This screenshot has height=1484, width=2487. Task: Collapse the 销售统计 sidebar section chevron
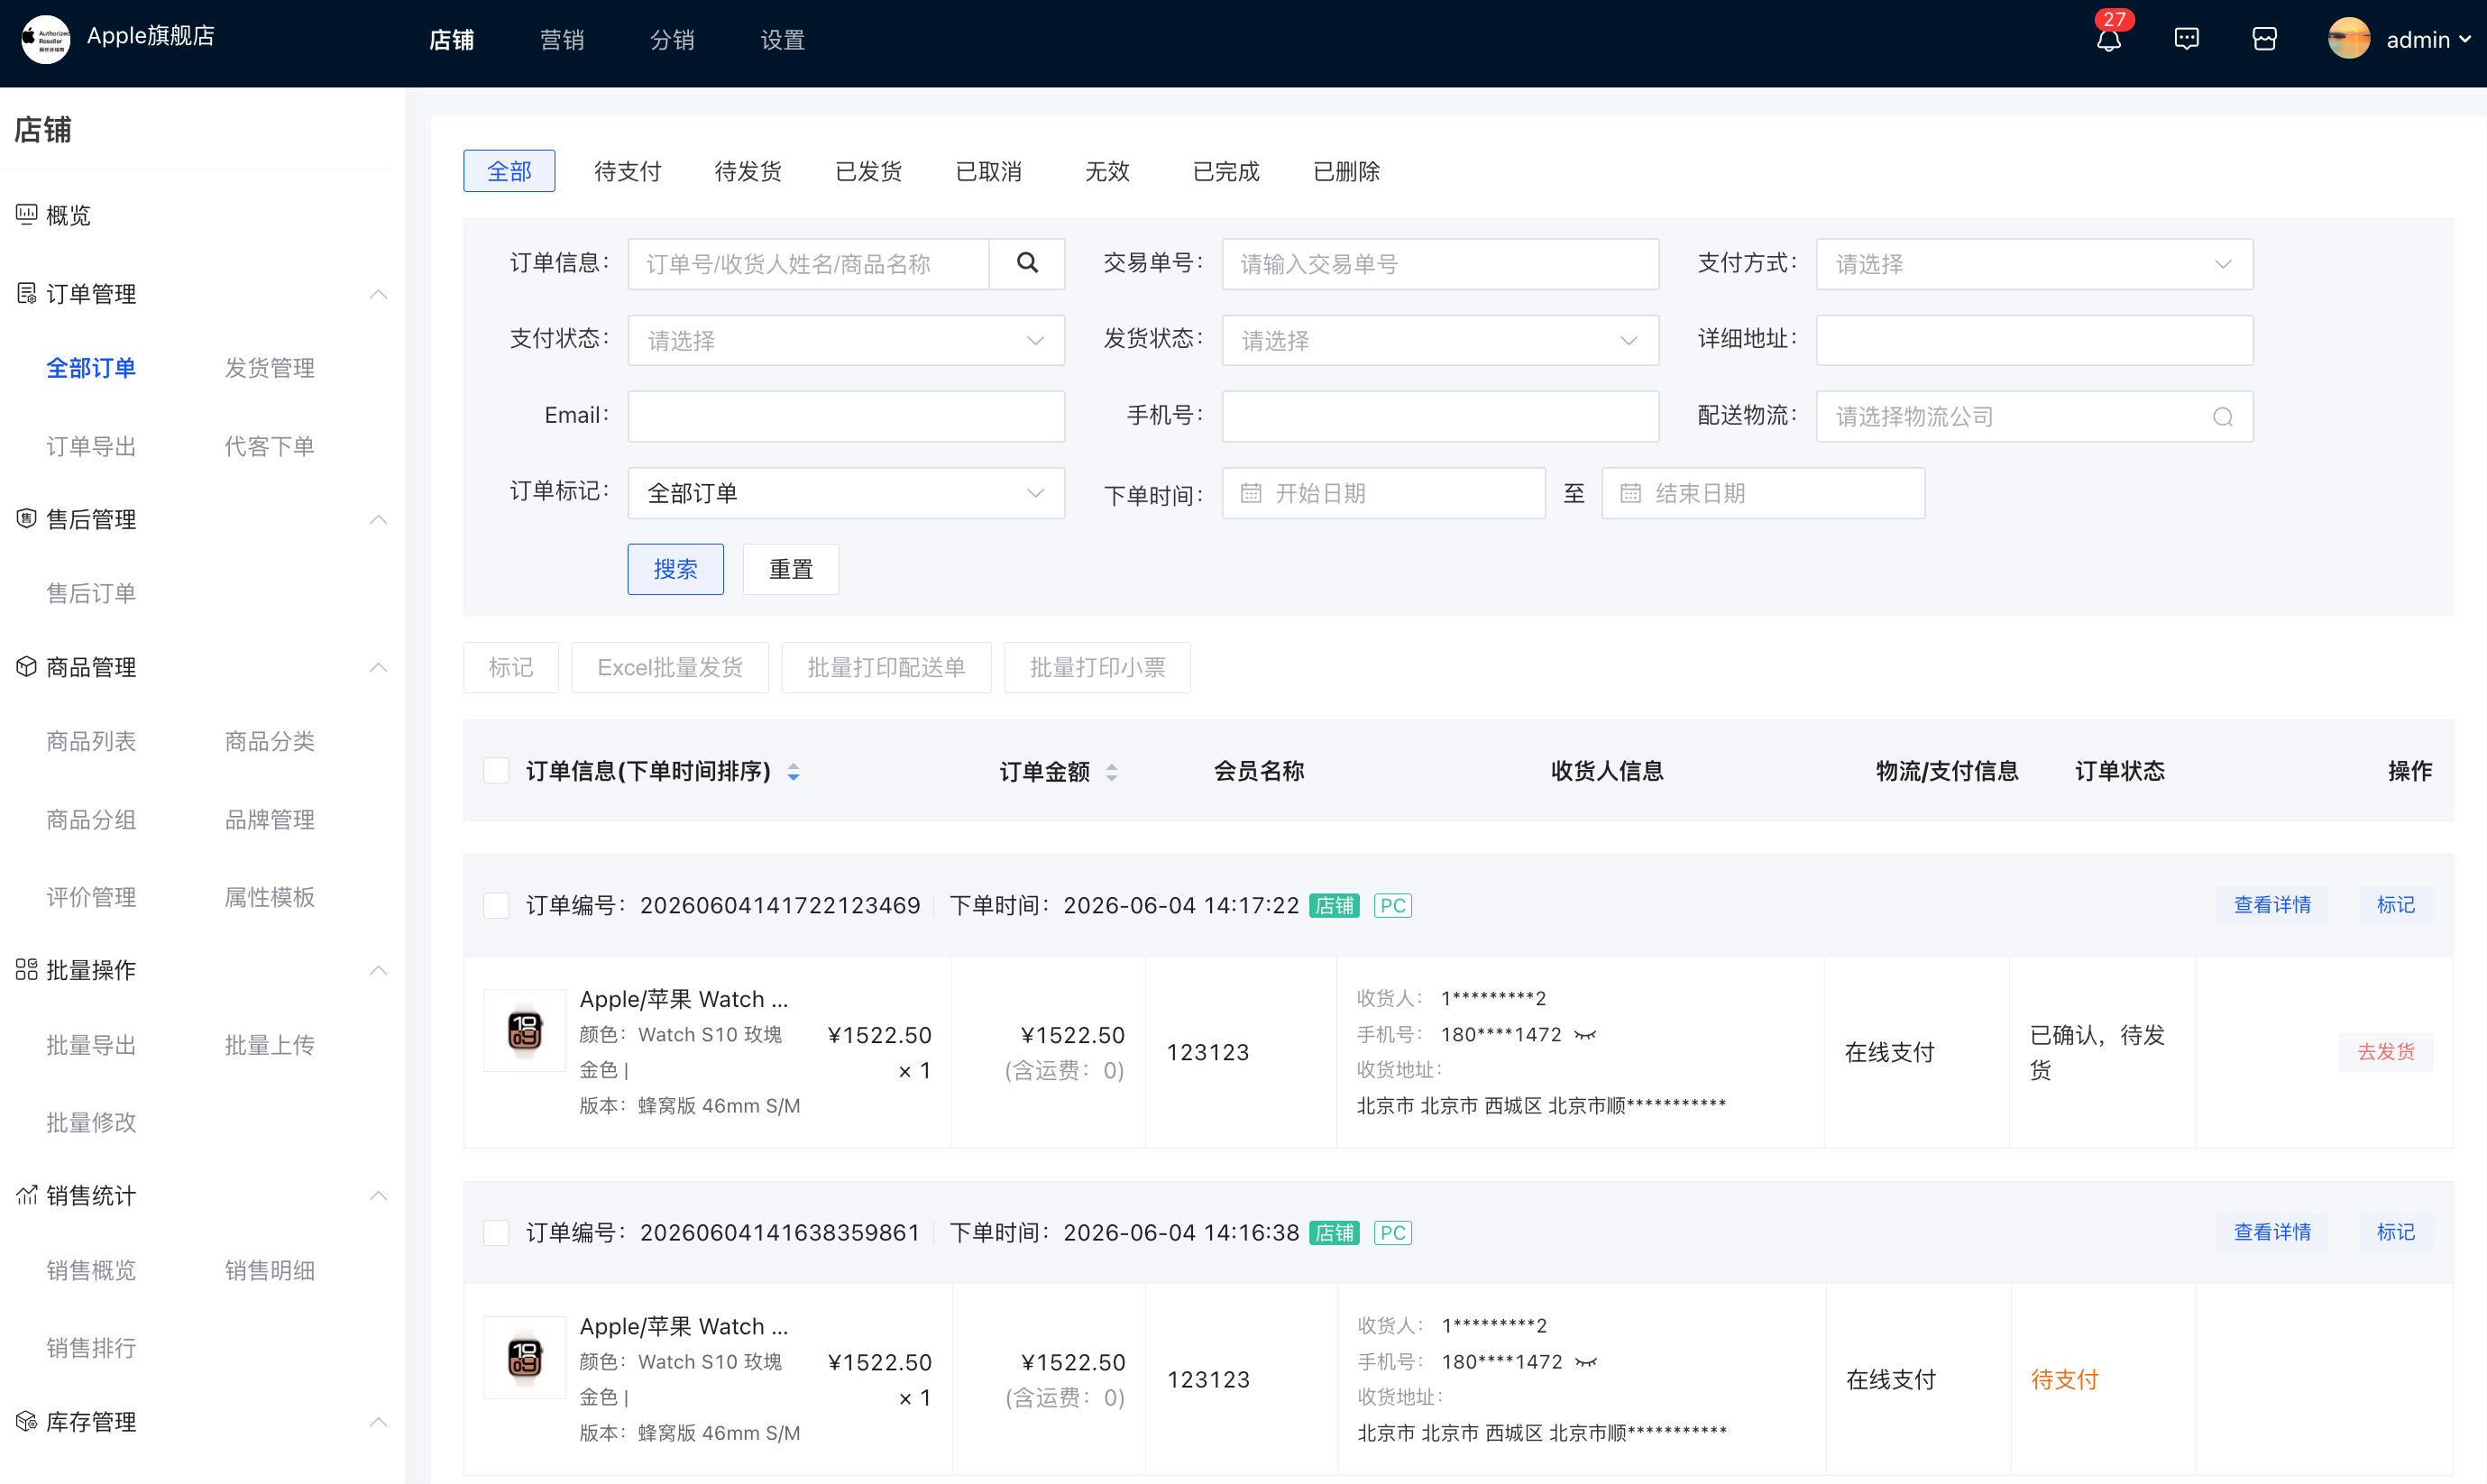tap(378, 1195)
